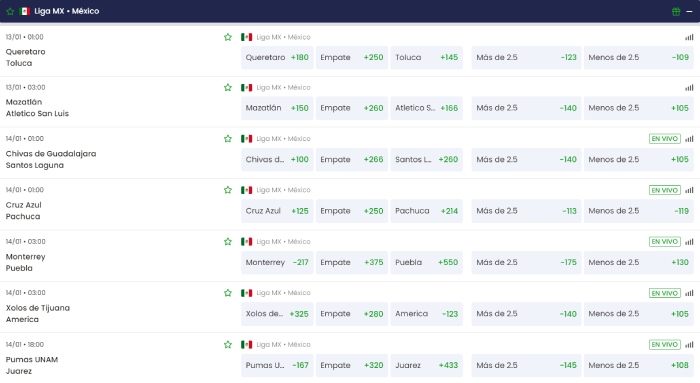Open statistics icon for Queretaro vs Toluca
Viewport: 700px width, 383px height.
[x=689, y=37]
